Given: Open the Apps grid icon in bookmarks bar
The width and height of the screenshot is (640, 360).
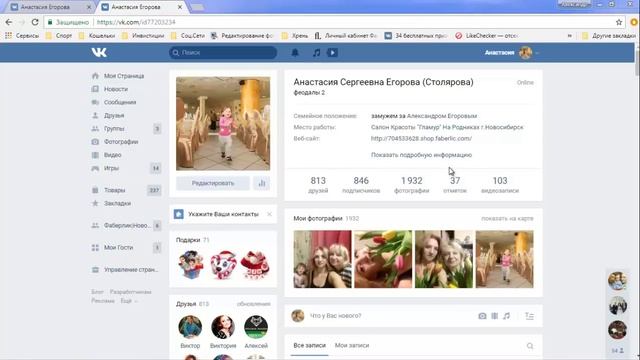Looking at the screenshot, I should 8,36.
